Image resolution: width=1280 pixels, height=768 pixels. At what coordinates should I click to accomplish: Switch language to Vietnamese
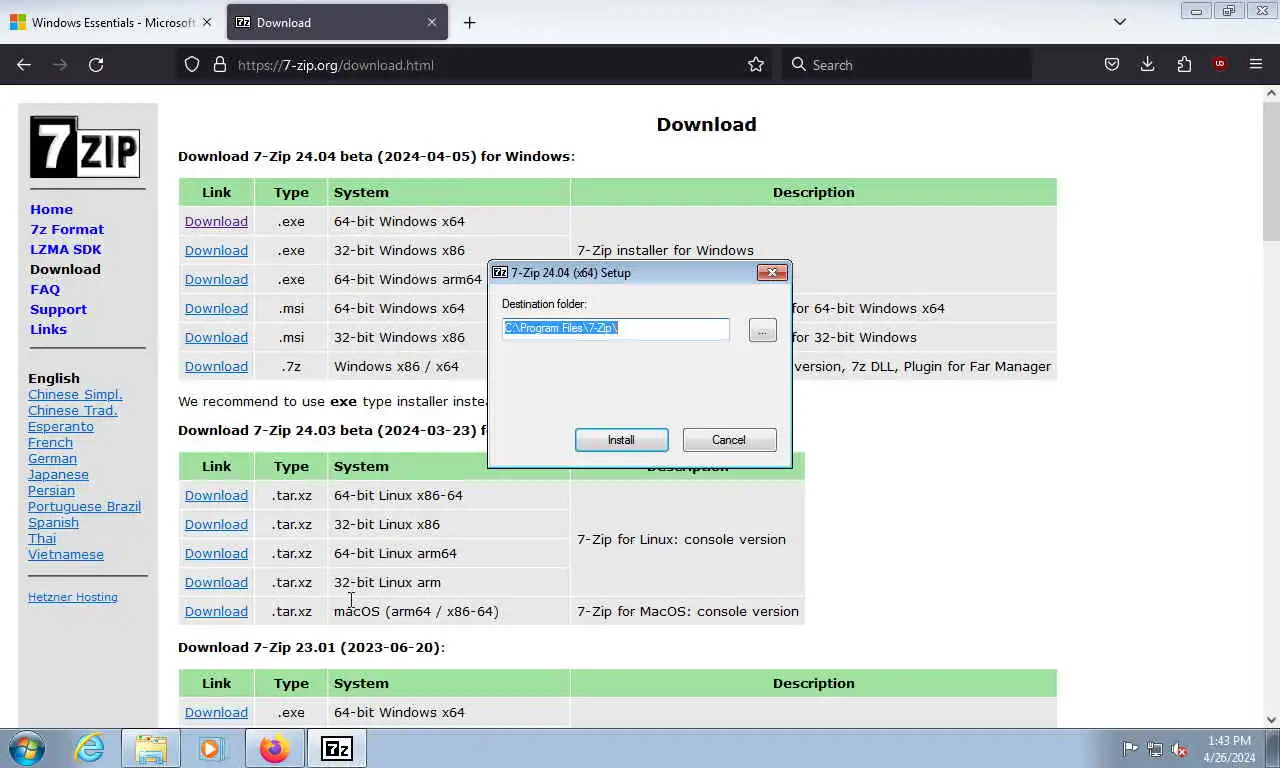point(66,554)
